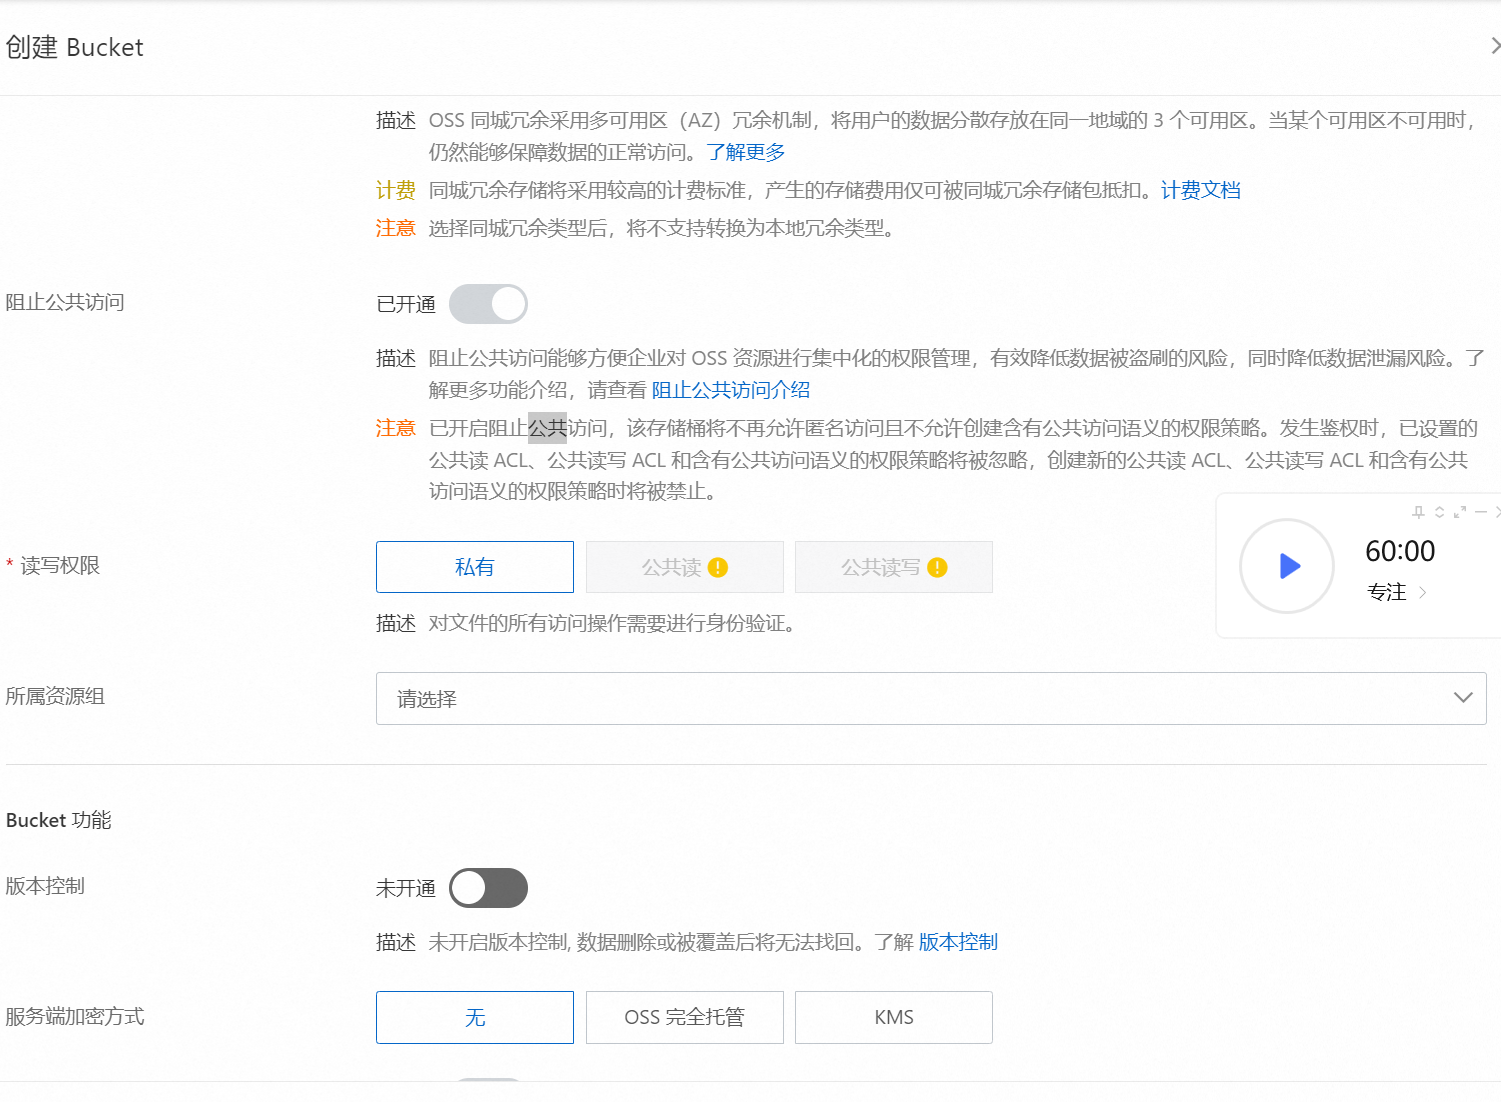Open the 了解更多 link
Viewport: 1501px width, 1102px height.
pyautogui.click(x=745, y=152)
